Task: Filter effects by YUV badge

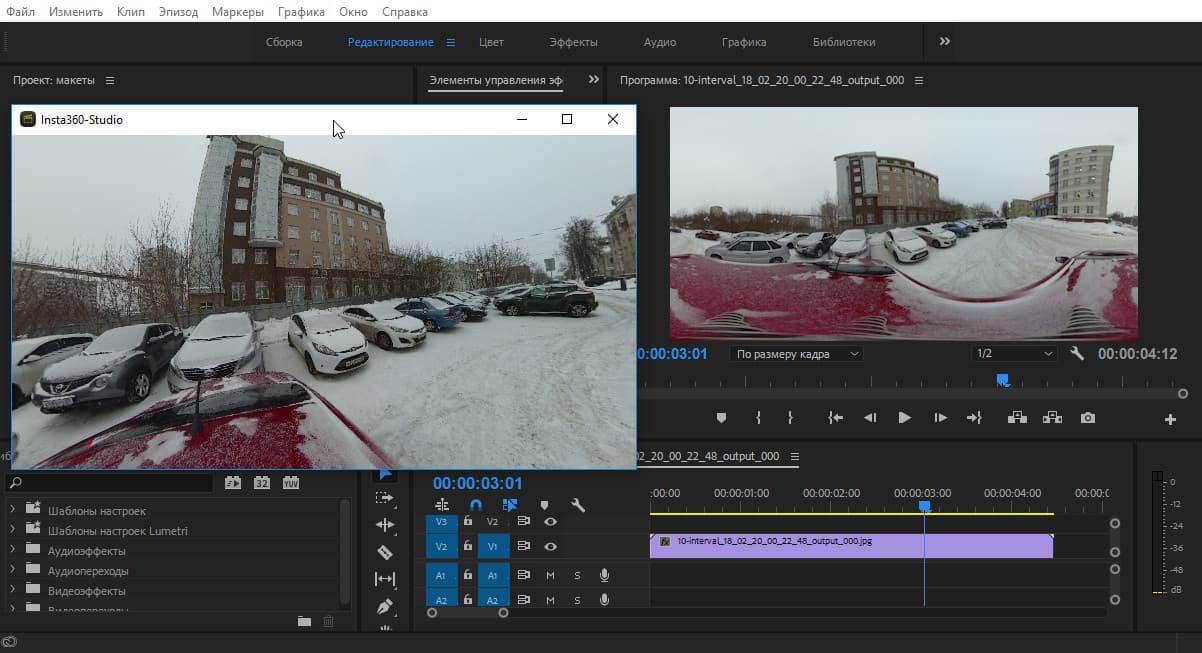Action: pos(291,483)
